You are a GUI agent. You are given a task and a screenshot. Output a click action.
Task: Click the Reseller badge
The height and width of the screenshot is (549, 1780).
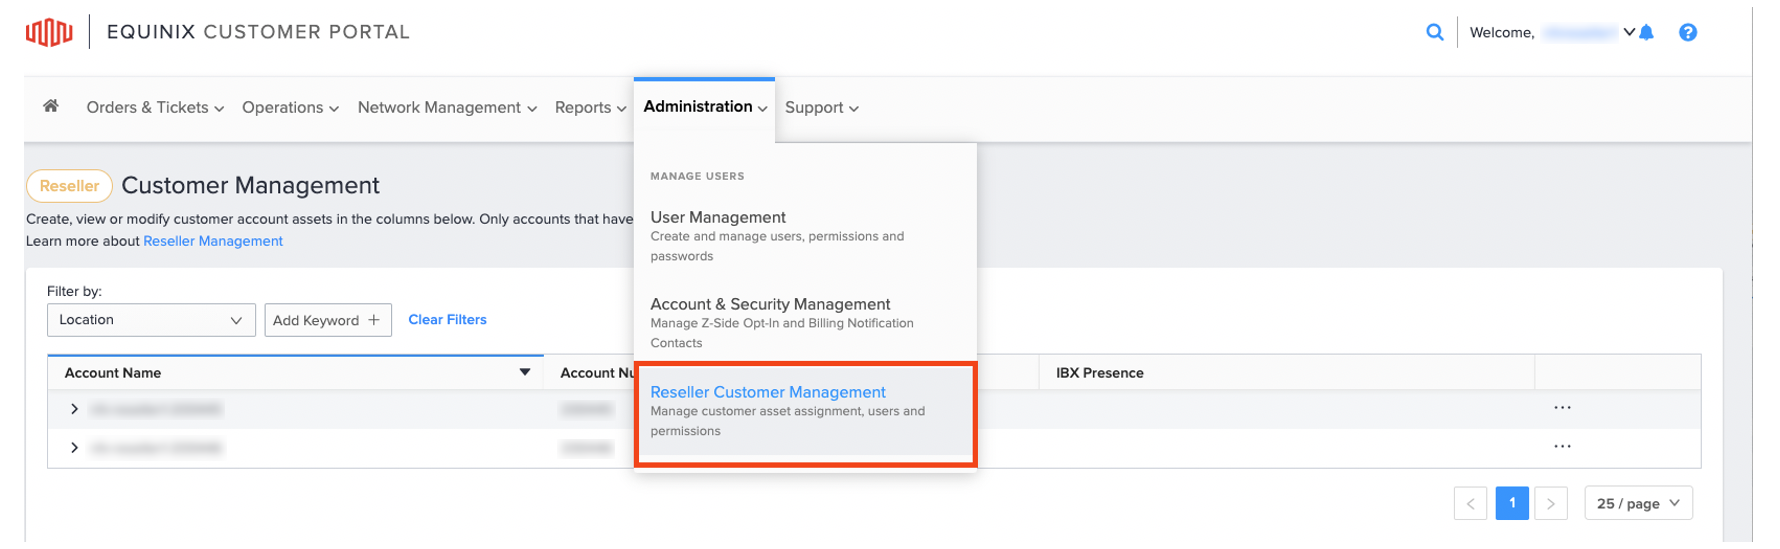pos(69,186)
